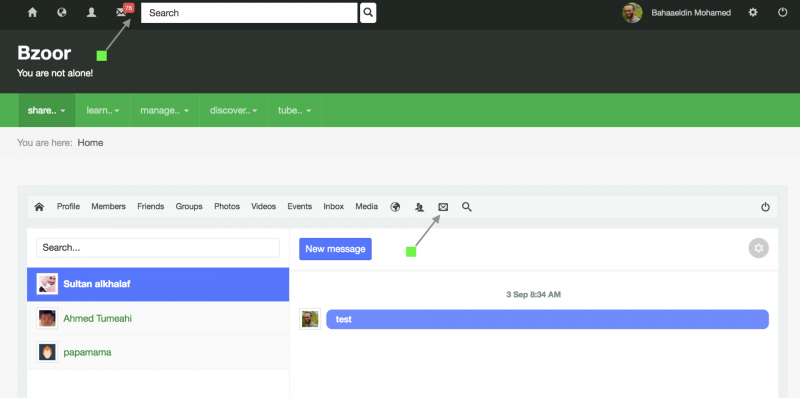Open the Profile menu item
The image size is (800, 398).
pyautogui.click(x=68, y=207)
